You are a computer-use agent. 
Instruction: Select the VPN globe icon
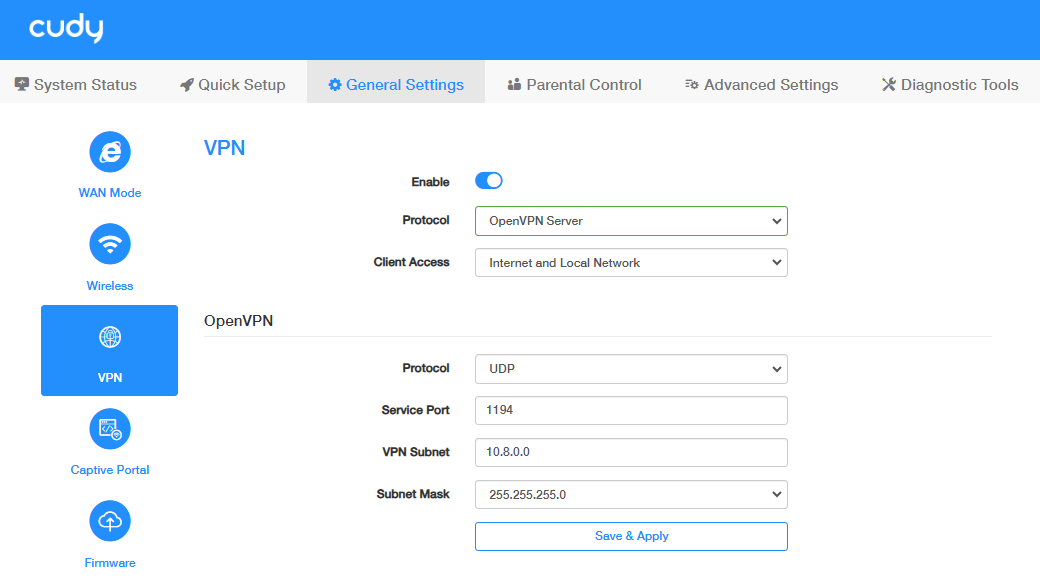click(110, 338)
